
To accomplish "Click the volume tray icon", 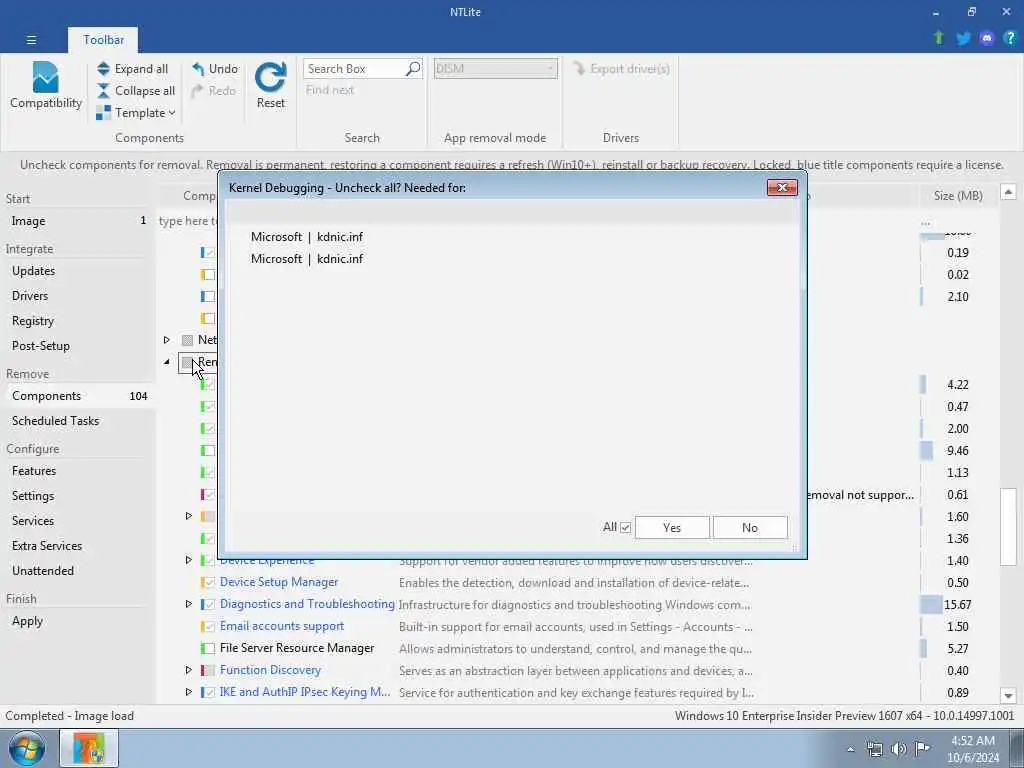I will 899,750.
